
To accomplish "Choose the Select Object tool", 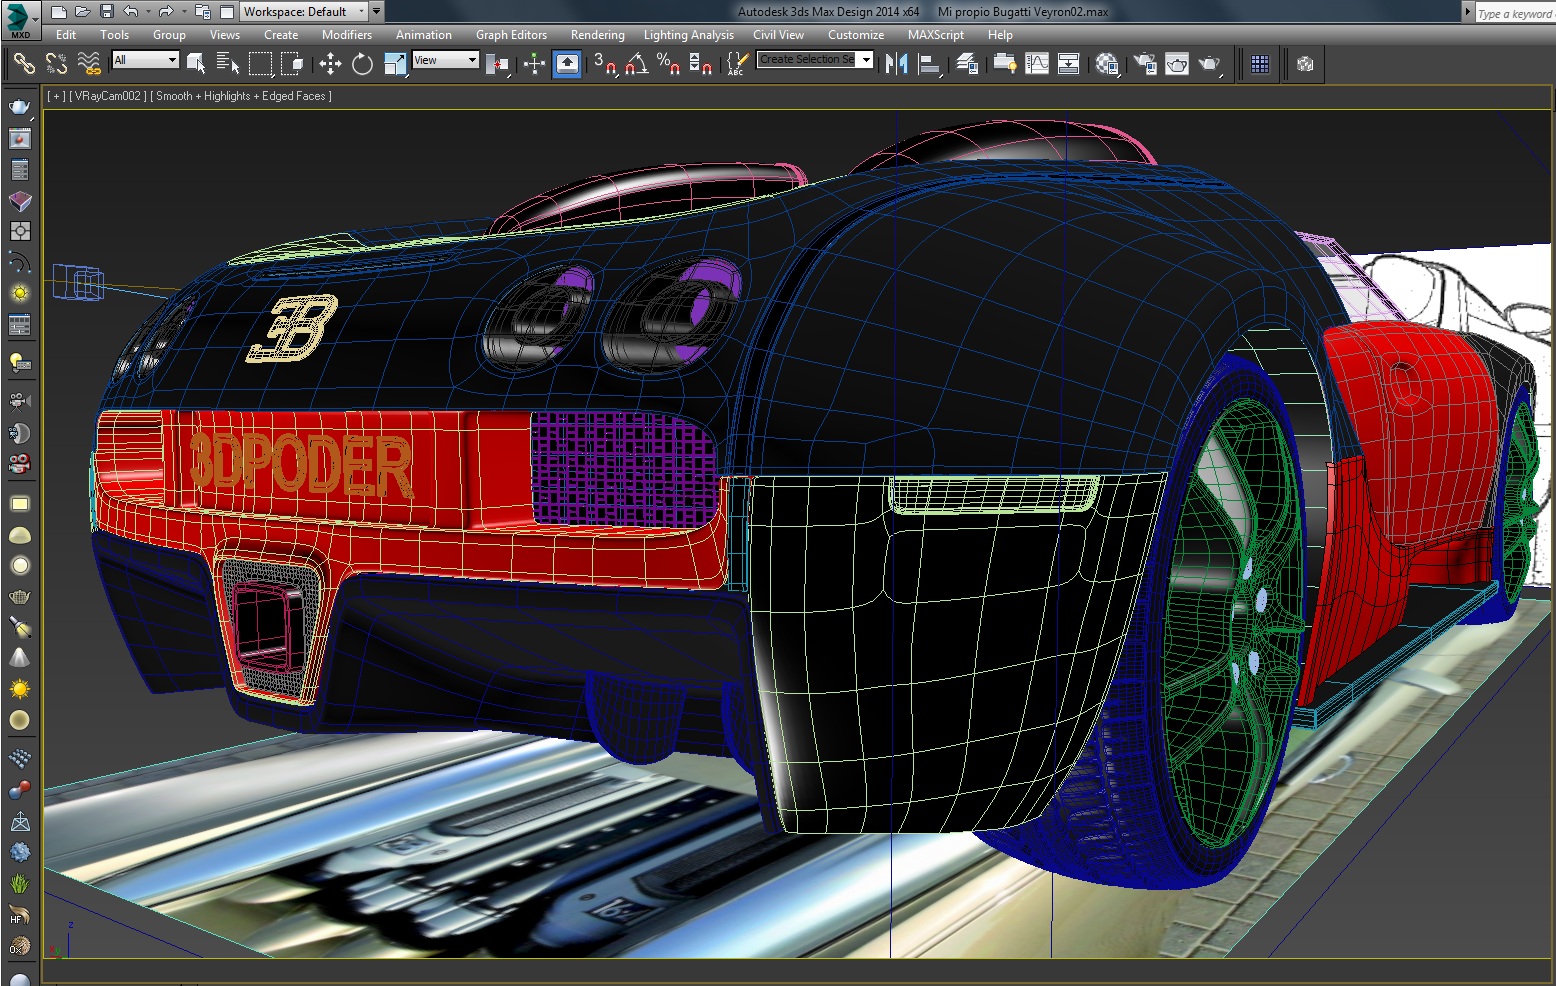I will pyautogui.click(x=196, y=64).
